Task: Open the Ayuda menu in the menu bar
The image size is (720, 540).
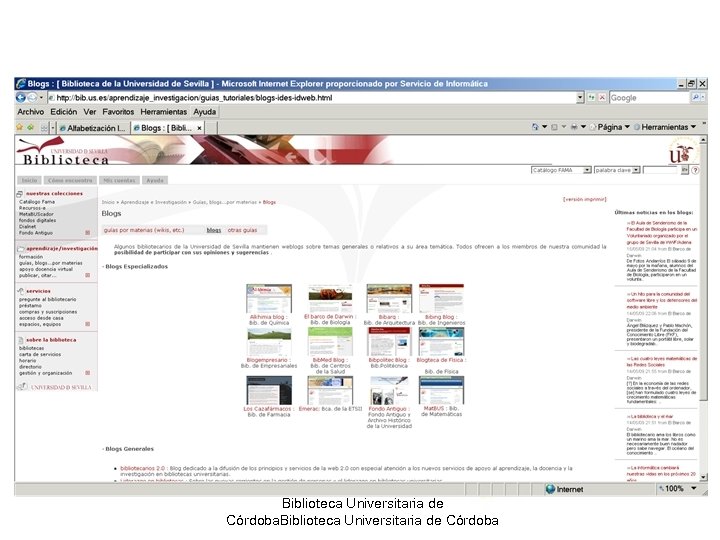Action: pyautogui.click(x=204, y=112)
